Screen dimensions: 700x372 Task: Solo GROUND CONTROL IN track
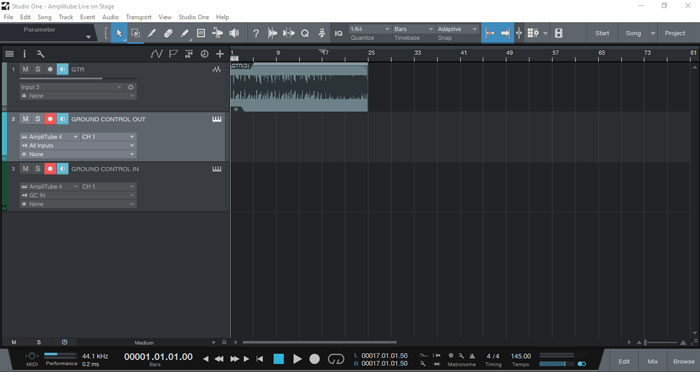[x=38, y=169]
